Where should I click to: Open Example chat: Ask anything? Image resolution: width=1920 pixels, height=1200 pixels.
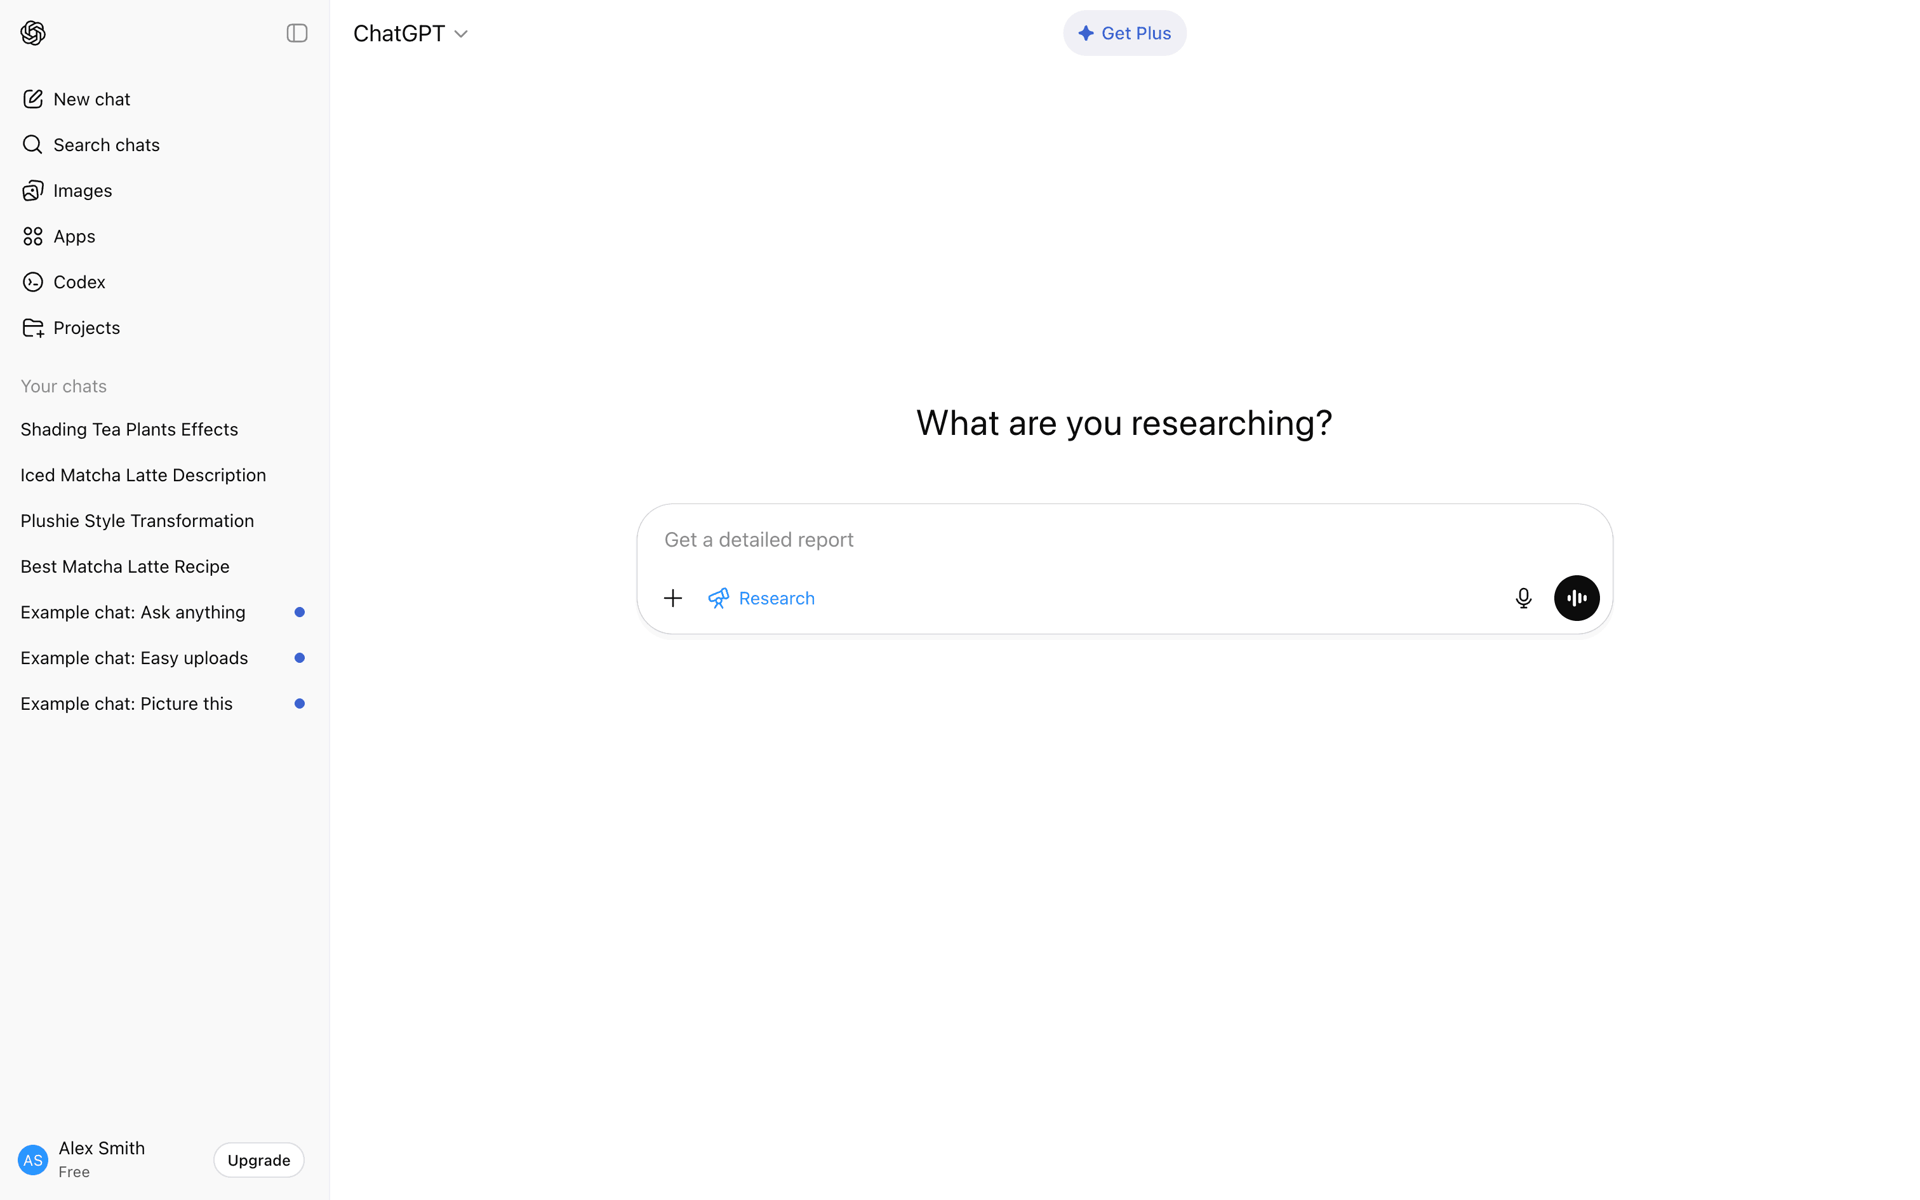[x=164, y=612]
